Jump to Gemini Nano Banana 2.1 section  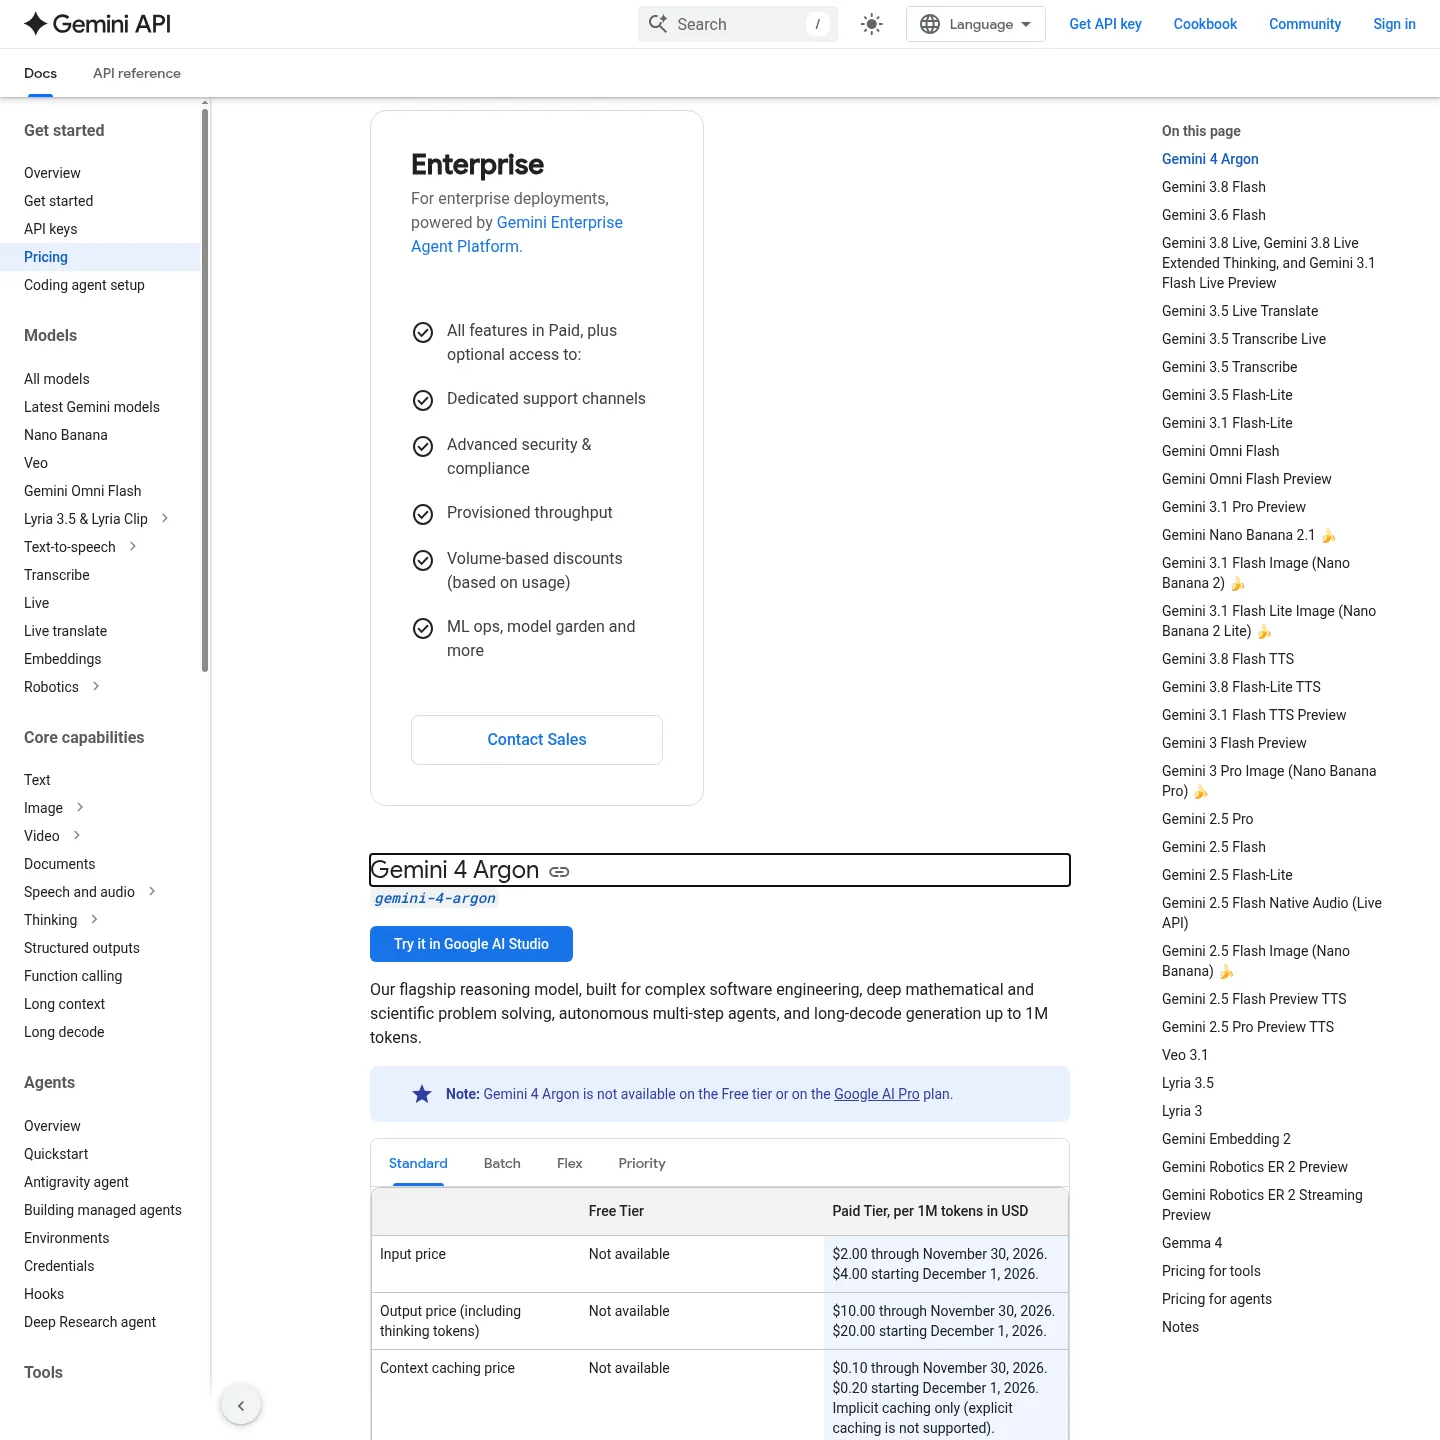click(x=1249, y=535)
